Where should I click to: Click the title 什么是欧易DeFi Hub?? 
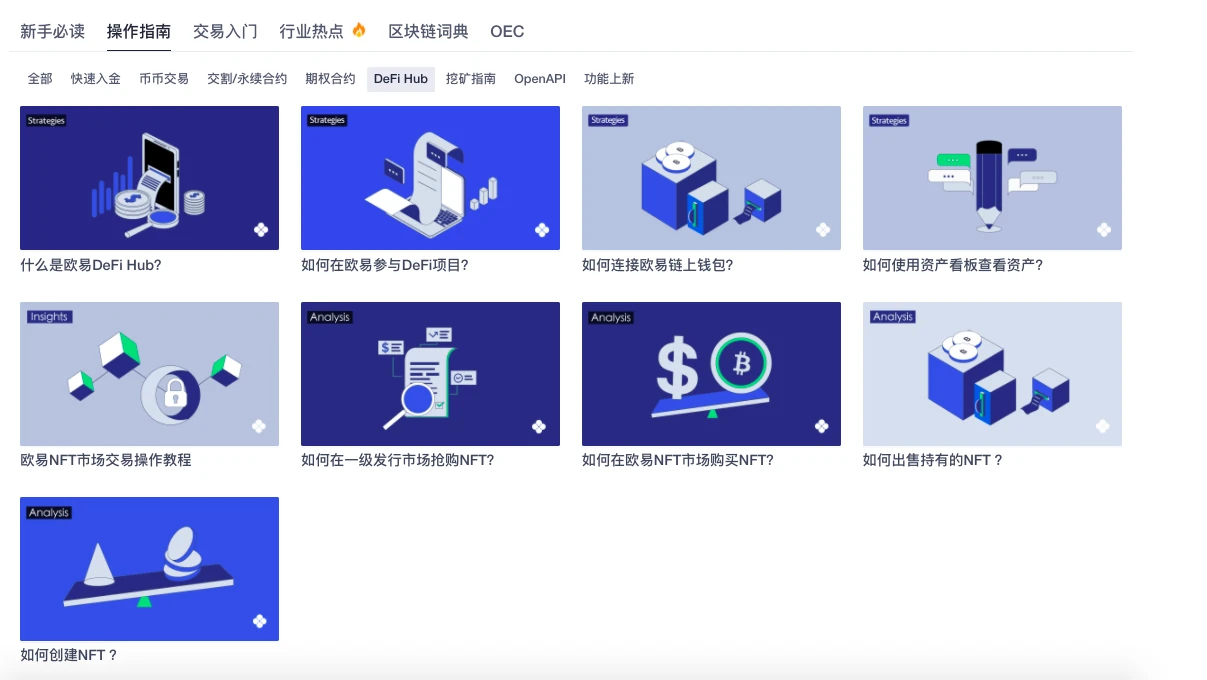click(x=91, y=265)
